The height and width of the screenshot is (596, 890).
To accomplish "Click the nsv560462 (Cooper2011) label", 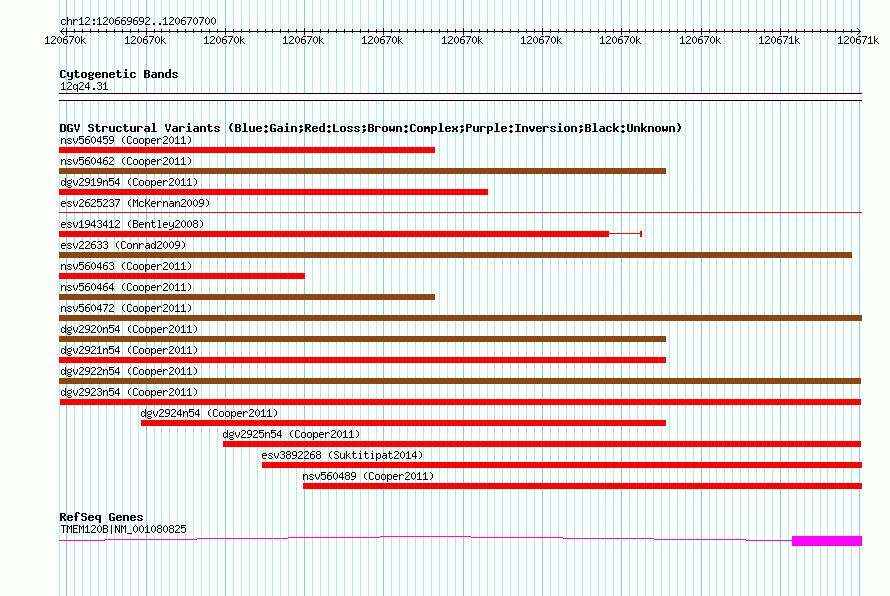I will click(x=126, y=161).
